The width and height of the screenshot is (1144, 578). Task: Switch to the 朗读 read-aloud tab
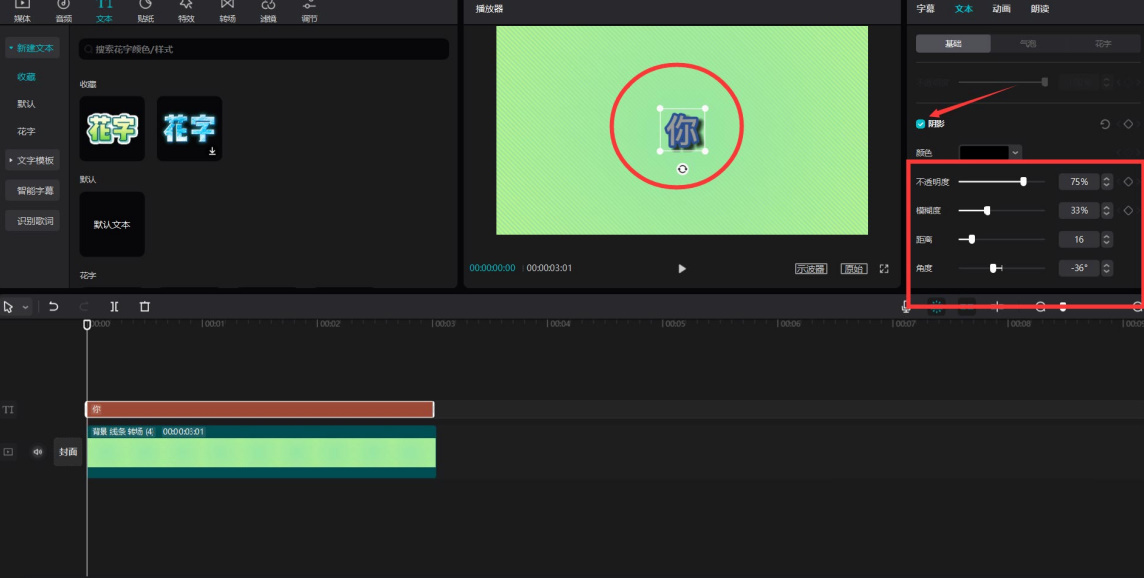1040,9
